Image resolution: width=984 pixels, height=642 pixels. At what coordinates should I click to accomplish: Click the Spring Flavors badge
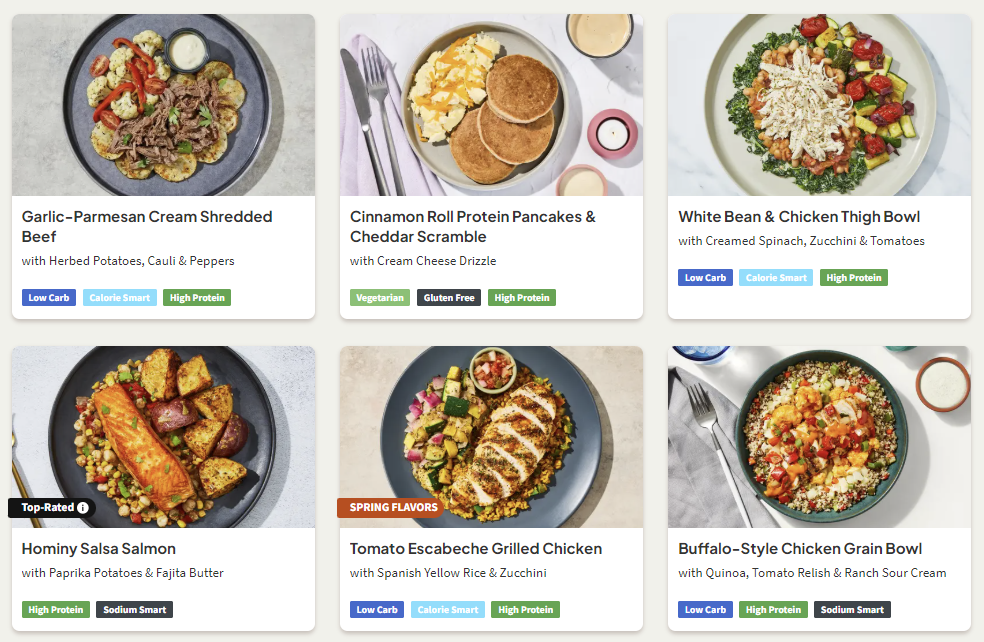click(x=394, y=508)
